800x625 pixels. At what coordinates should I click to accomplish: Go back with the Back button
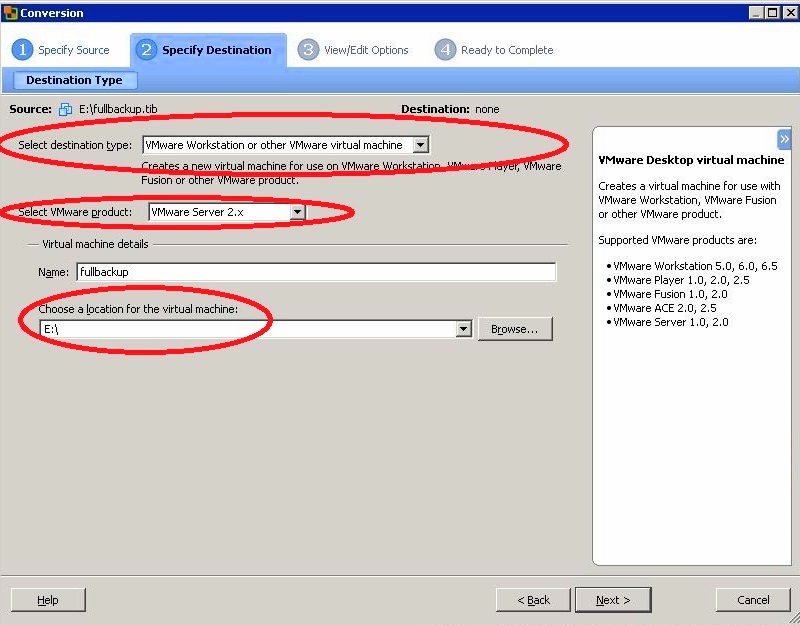coord(533,600)
